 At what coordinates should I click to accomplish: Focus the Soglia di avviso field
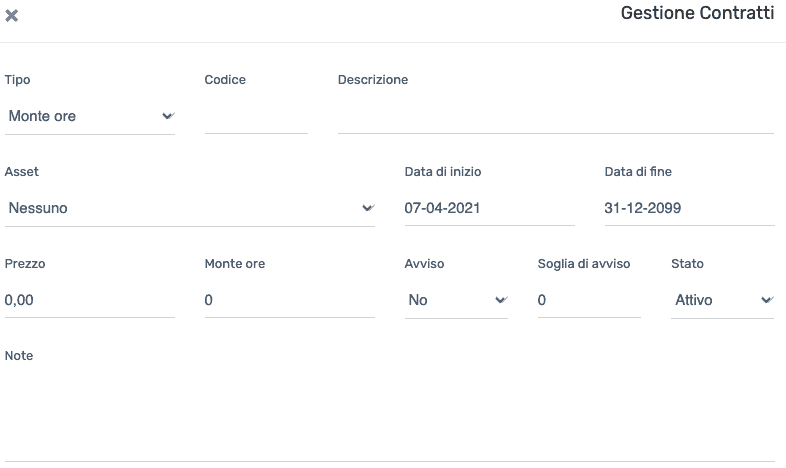pos(589,300)
